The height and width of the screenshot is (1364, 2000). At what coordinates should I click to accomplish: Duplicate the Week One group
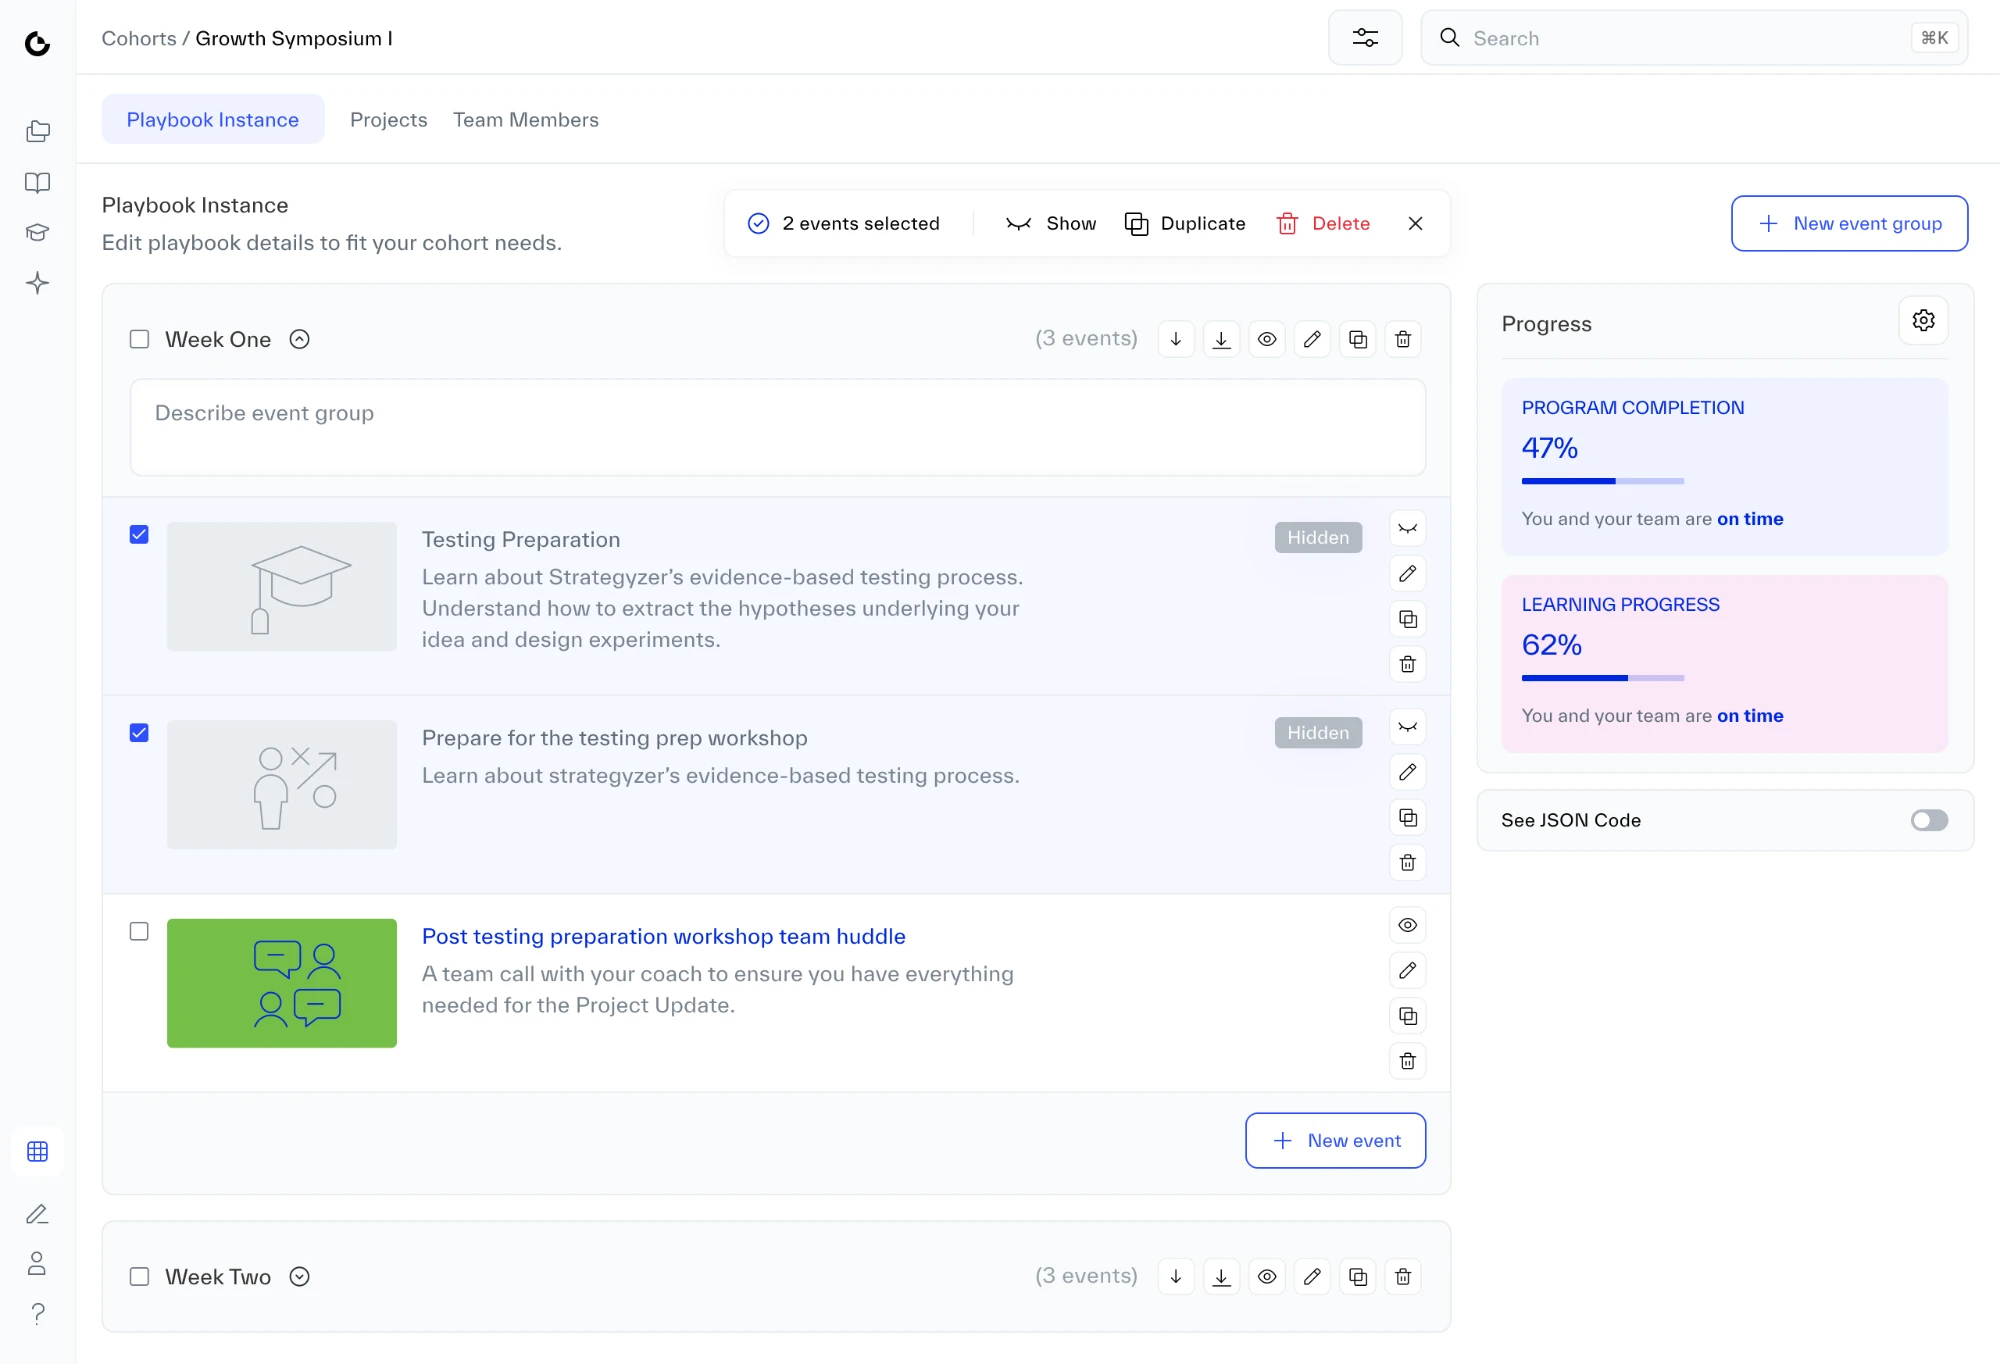1358,339
